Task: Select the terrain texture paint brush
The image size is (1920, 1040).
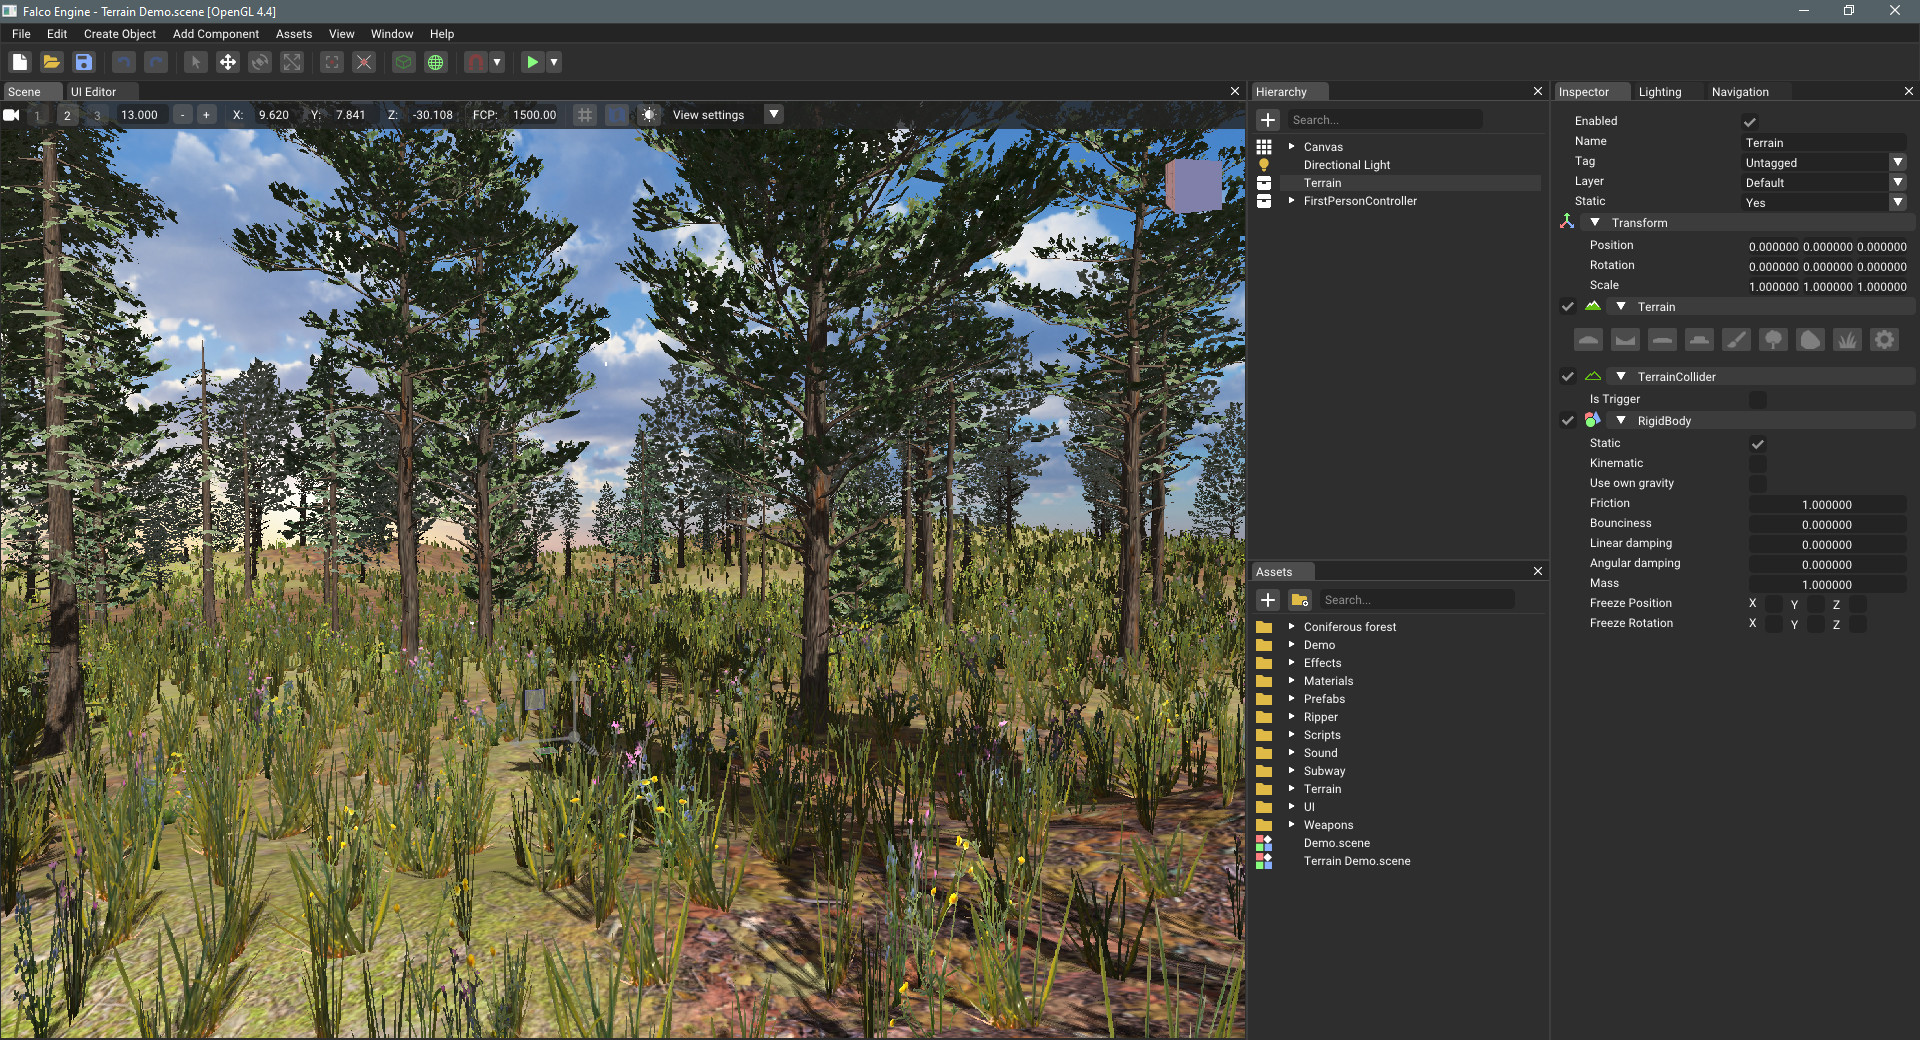Action: tap(1736, 340)
